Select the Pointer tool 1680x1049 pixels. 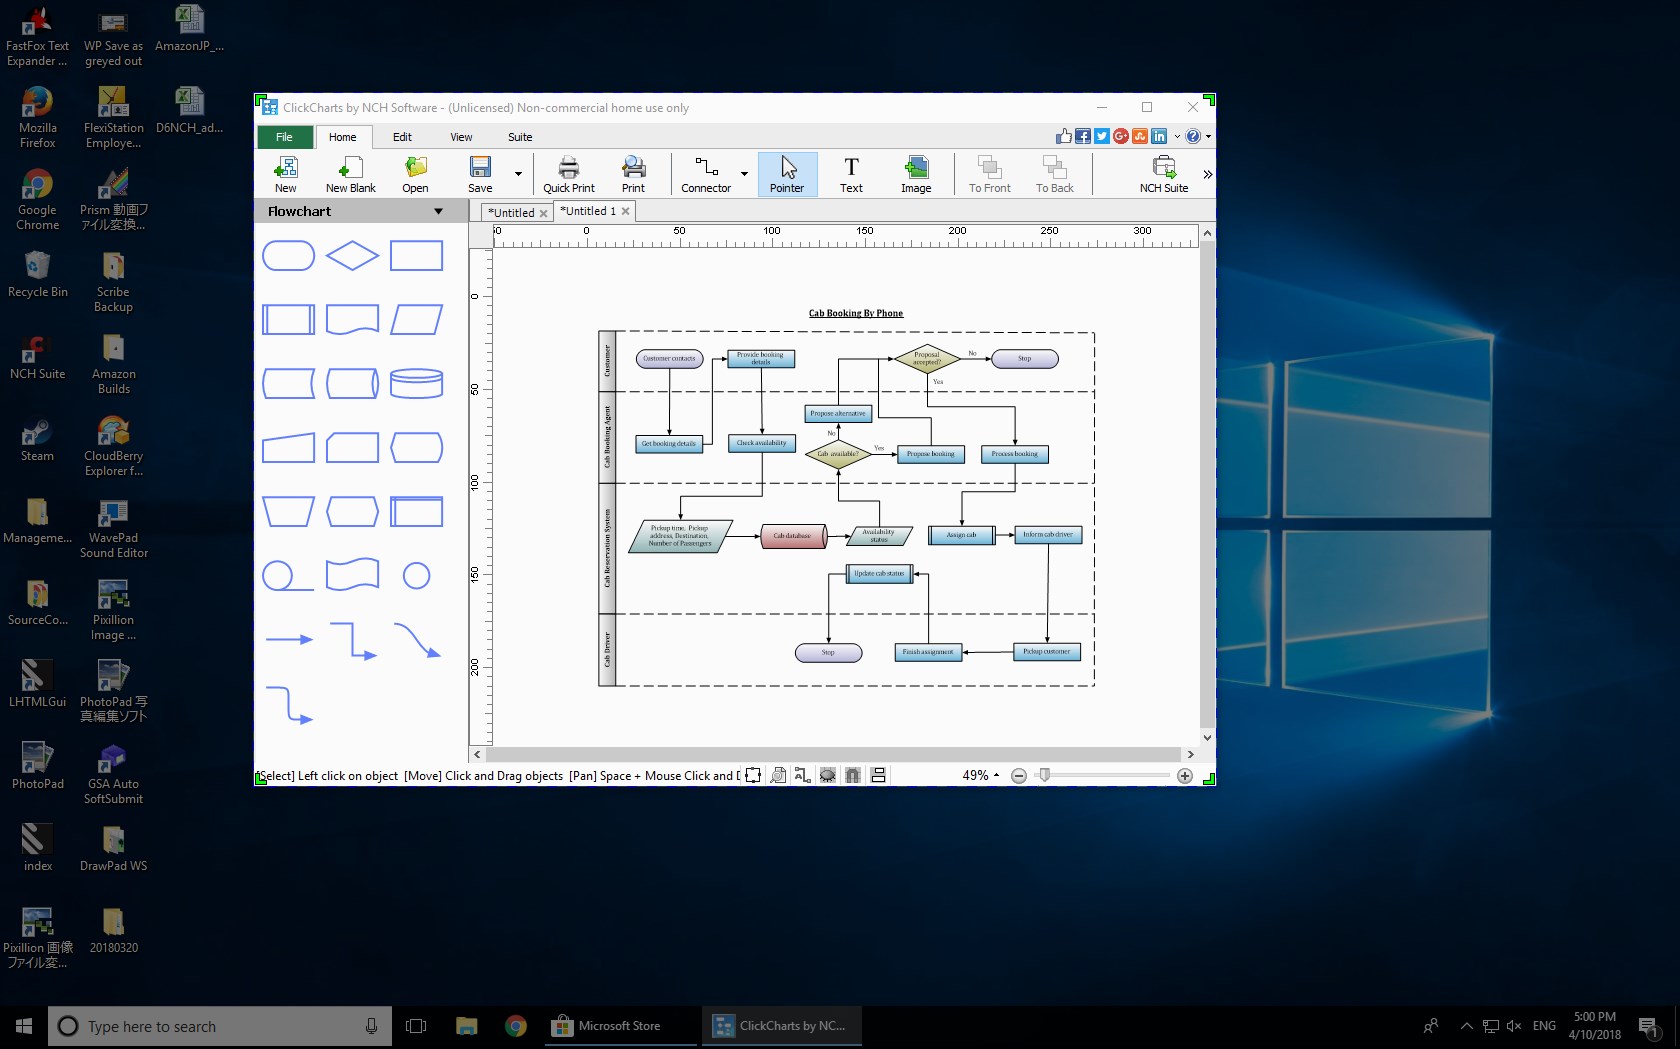click(787, 174)
